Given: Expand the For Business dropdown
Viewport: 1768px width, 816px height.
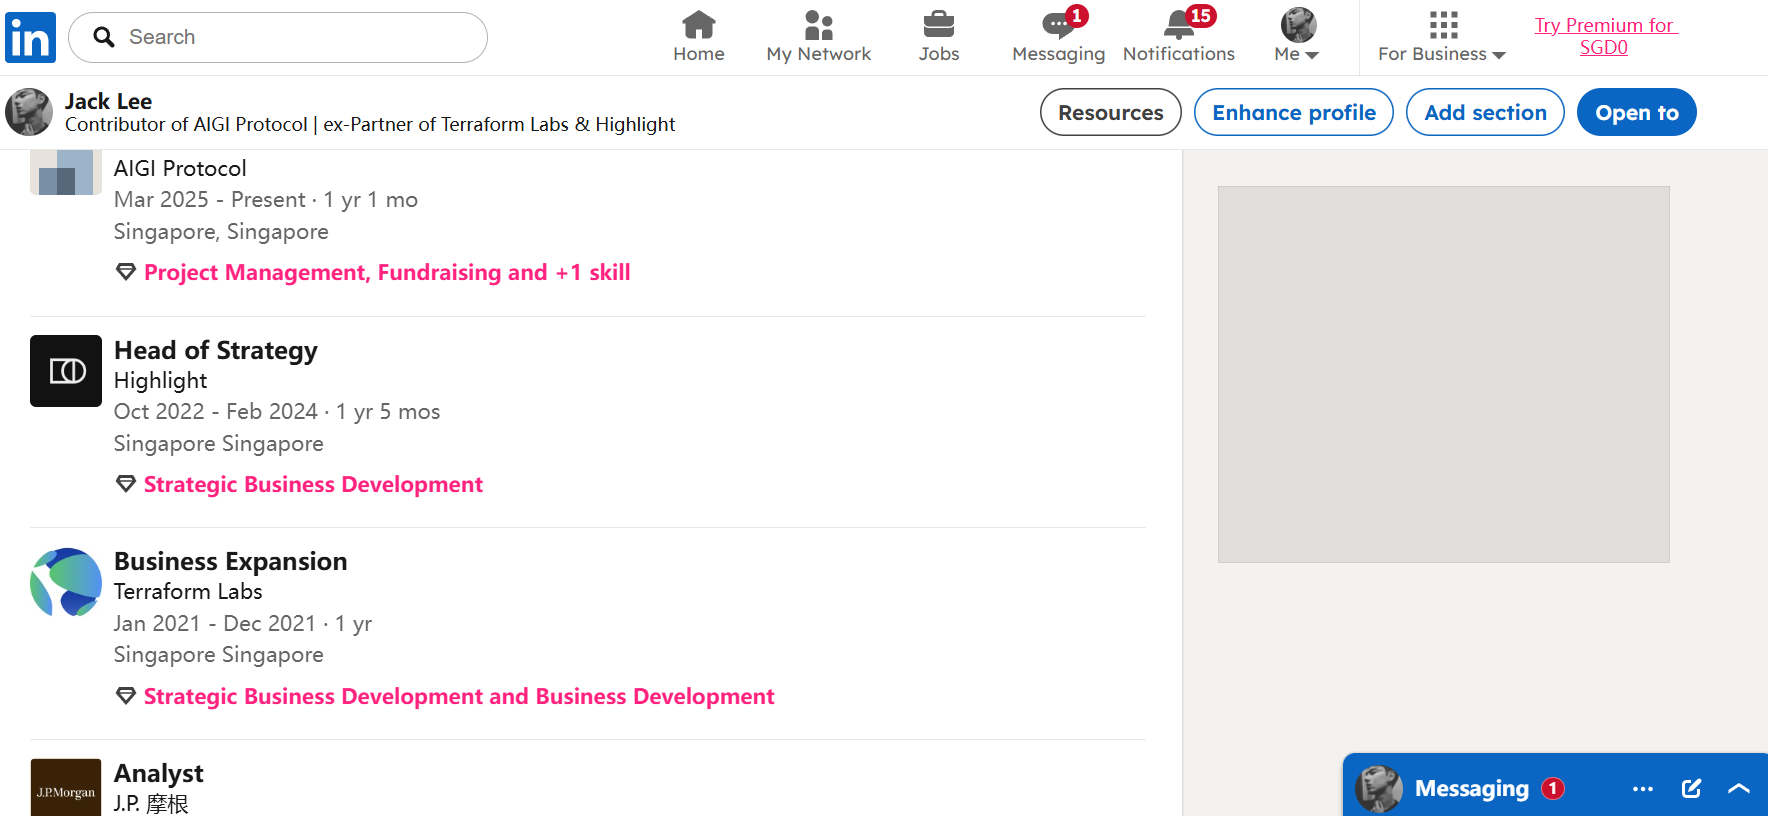Looking at the screenshot, I should (x=1442, y=54).
